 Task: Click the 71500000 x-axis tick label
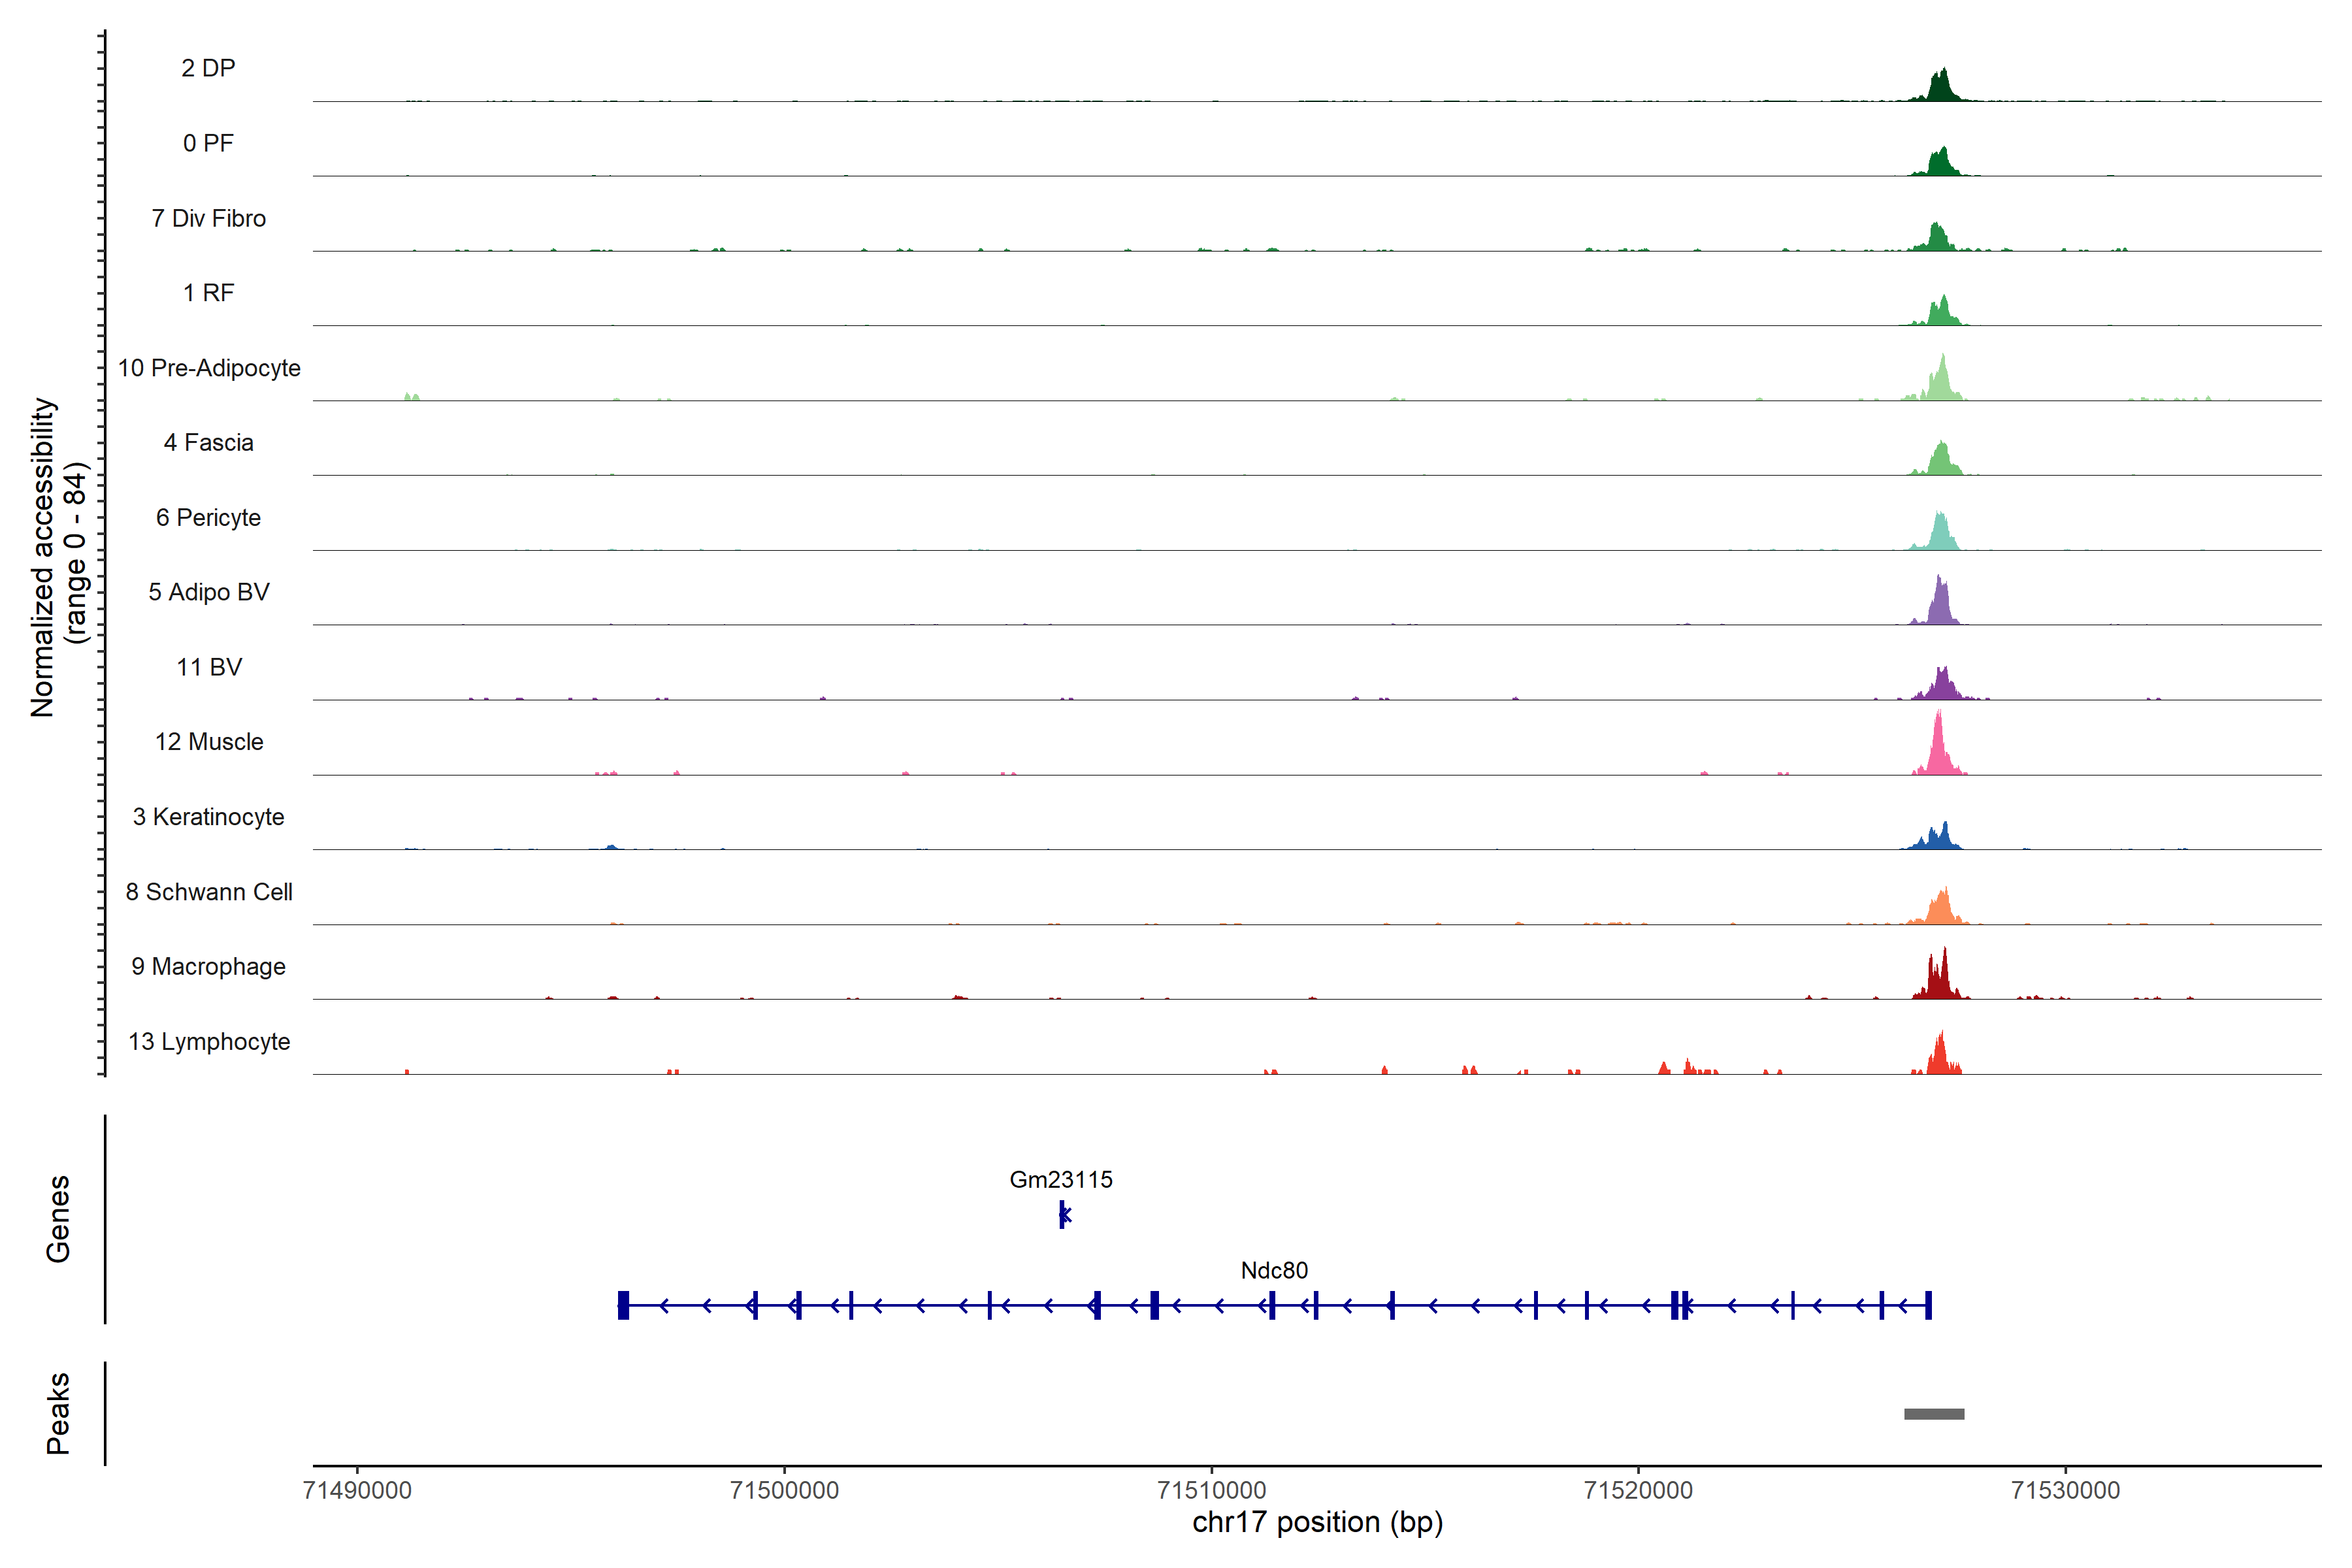click(x=784, y=1490)
